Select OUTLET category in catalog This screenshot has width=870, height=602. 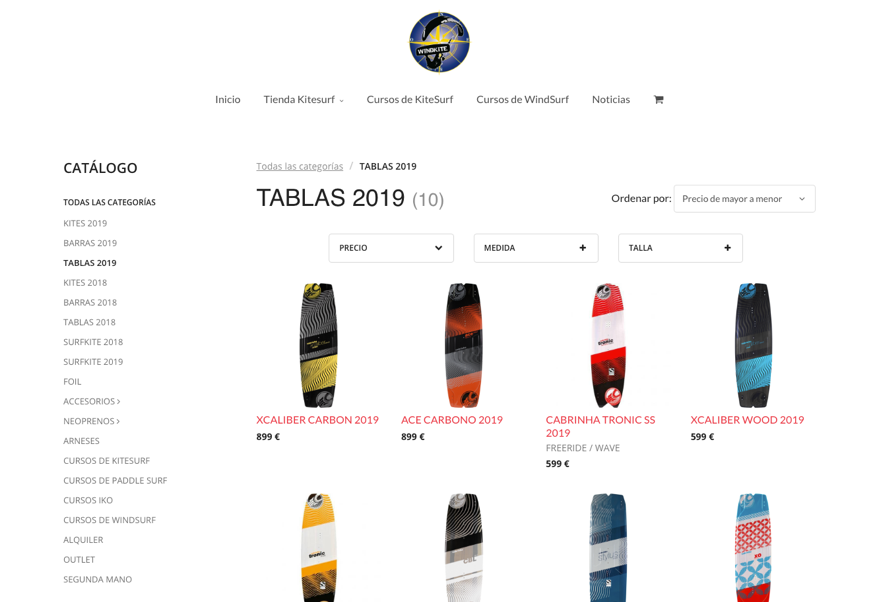tap(79, 559)
